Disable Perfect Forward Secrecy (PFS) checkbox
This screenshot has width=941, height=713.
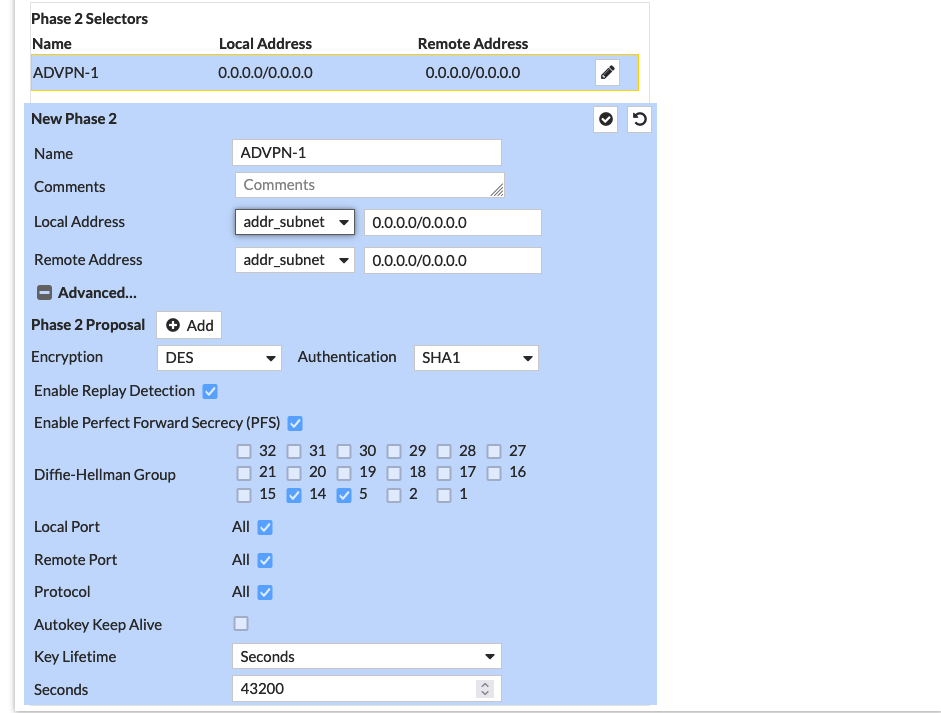[295, 423]
